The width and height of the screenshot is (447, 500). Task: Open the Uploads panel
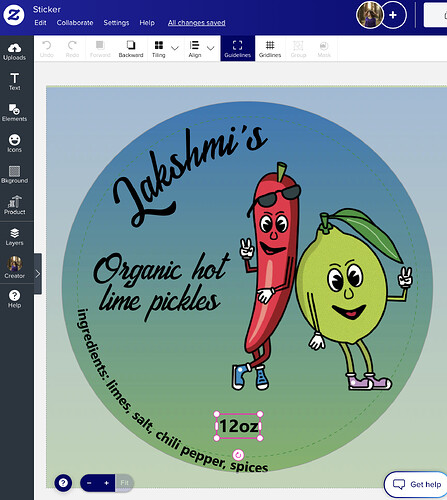pyautogui.click(x=14, y=52)
